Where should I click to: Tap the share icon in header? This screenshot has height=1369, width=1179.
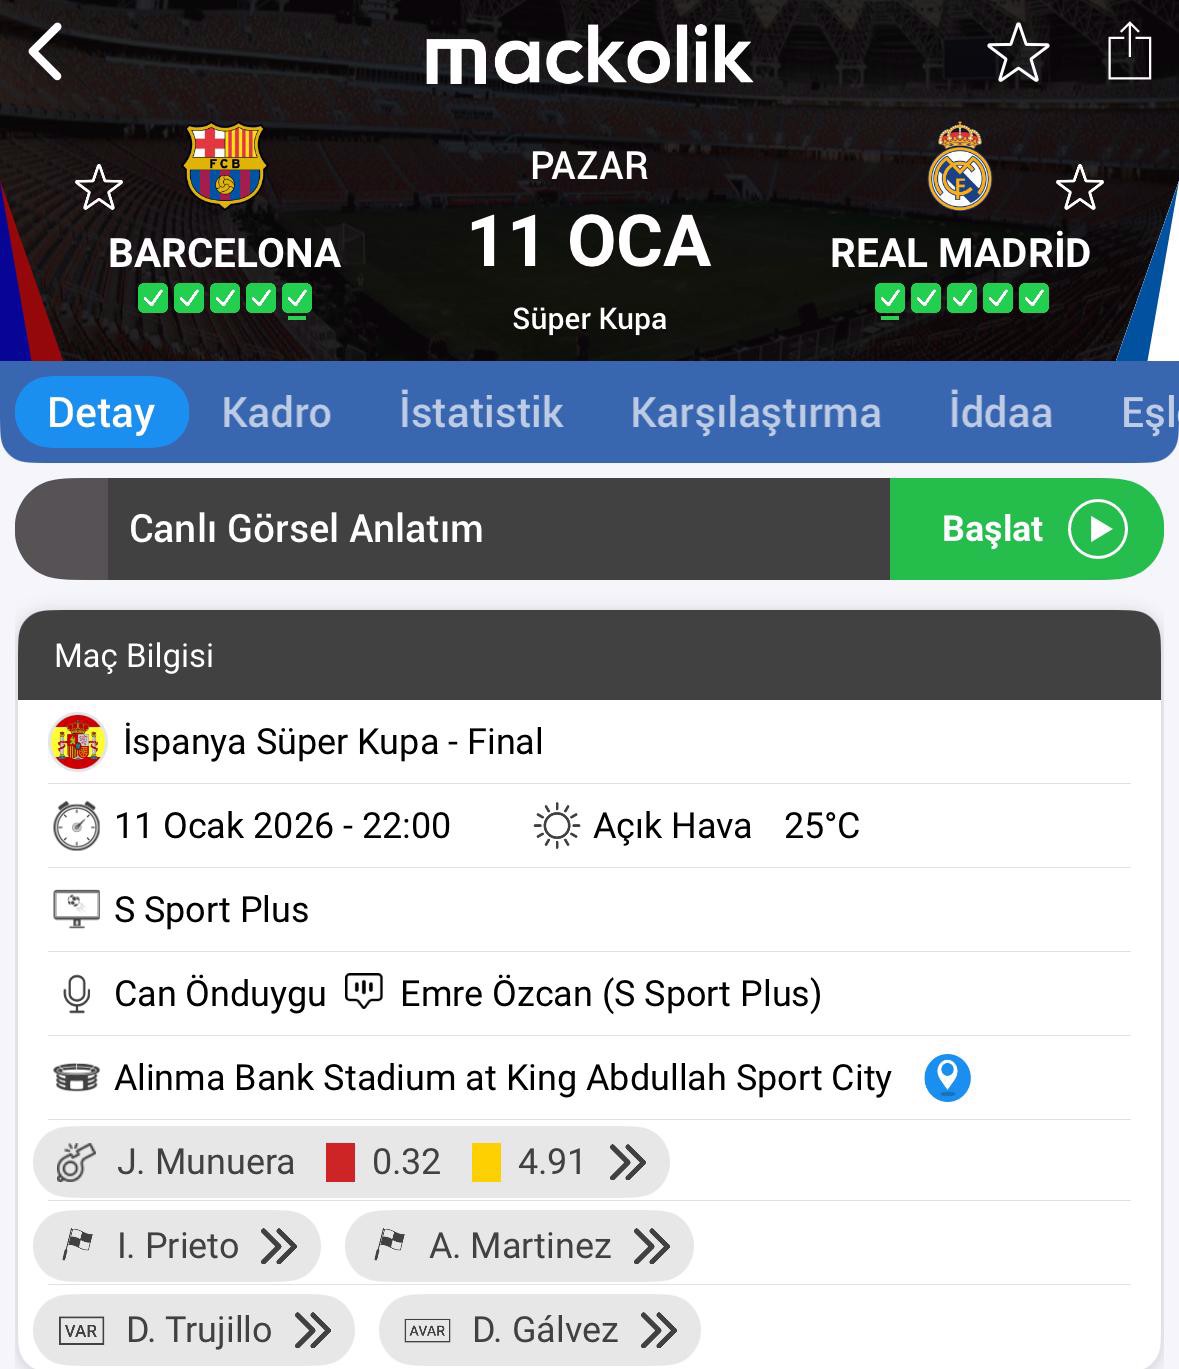[1129, 52]
